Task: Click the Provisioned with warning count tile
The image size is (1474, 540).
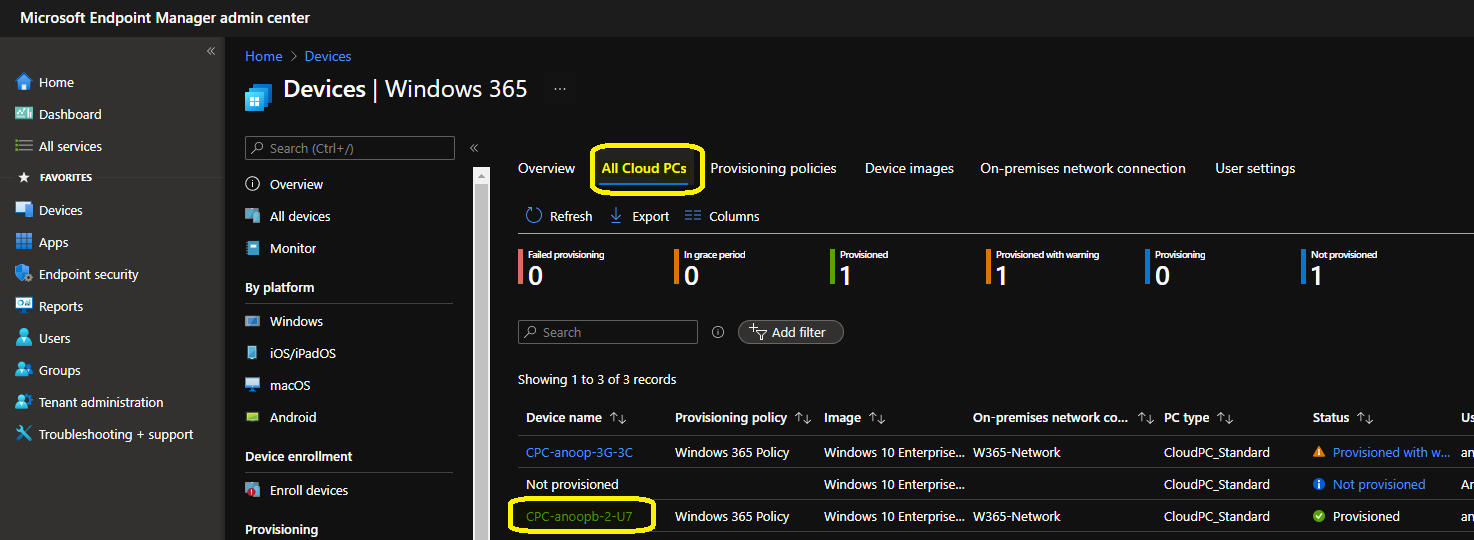Action: [1044, 268]
